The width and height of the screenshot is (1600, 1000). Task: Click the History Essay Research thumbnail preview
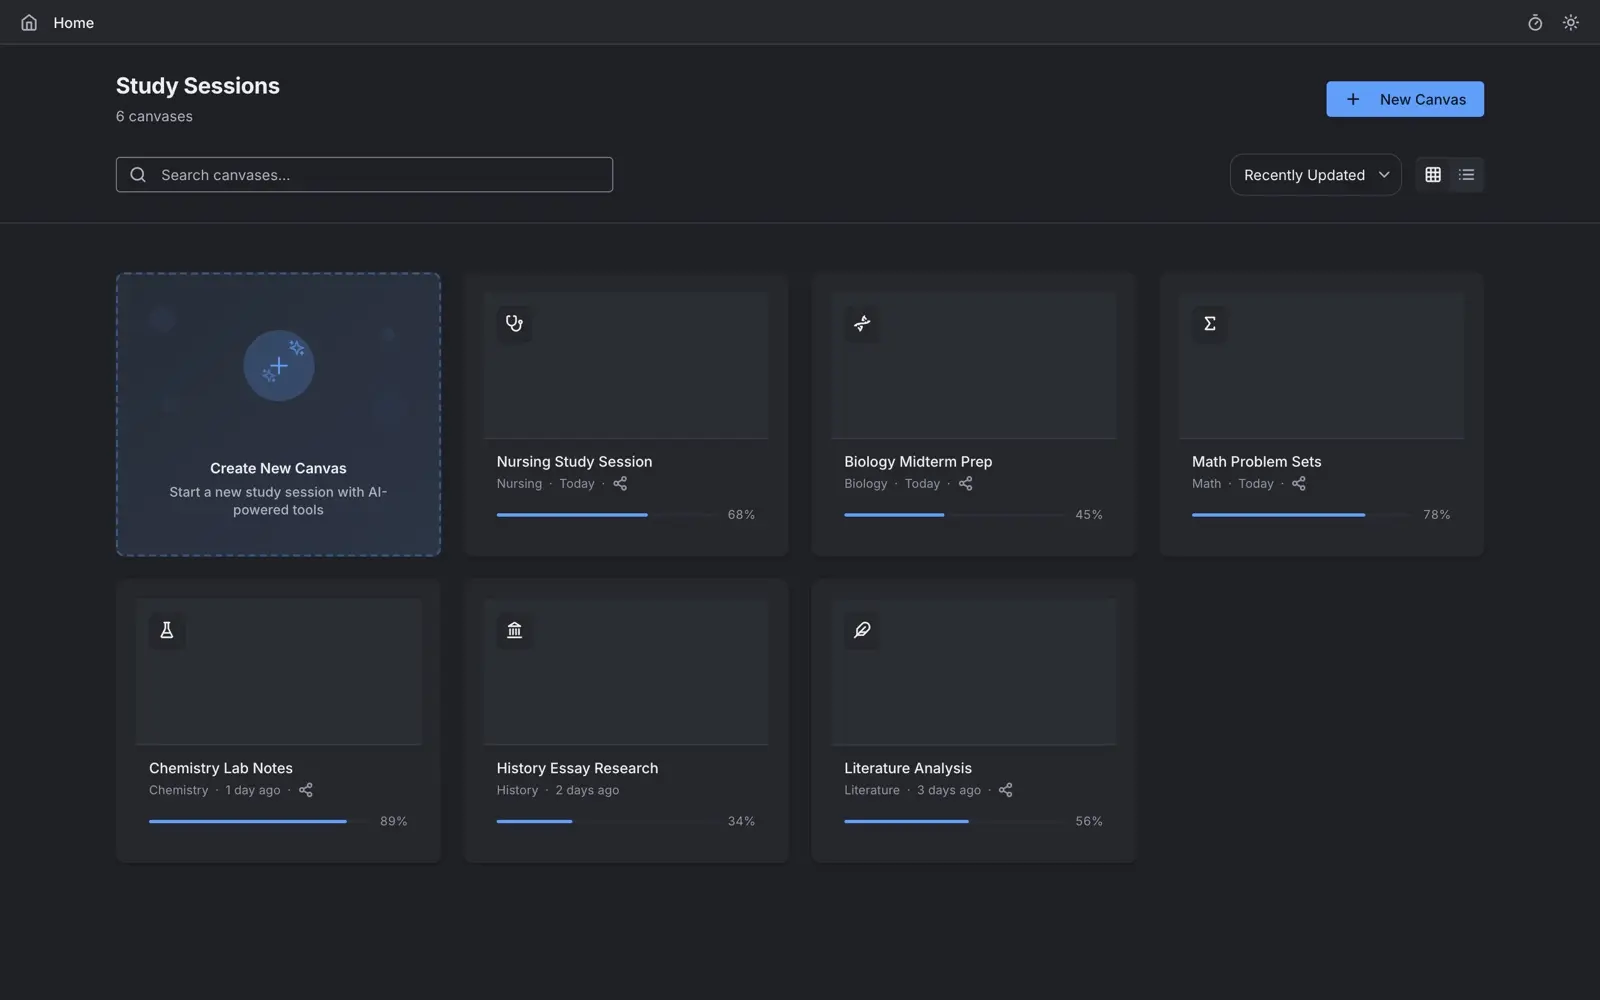626,672
